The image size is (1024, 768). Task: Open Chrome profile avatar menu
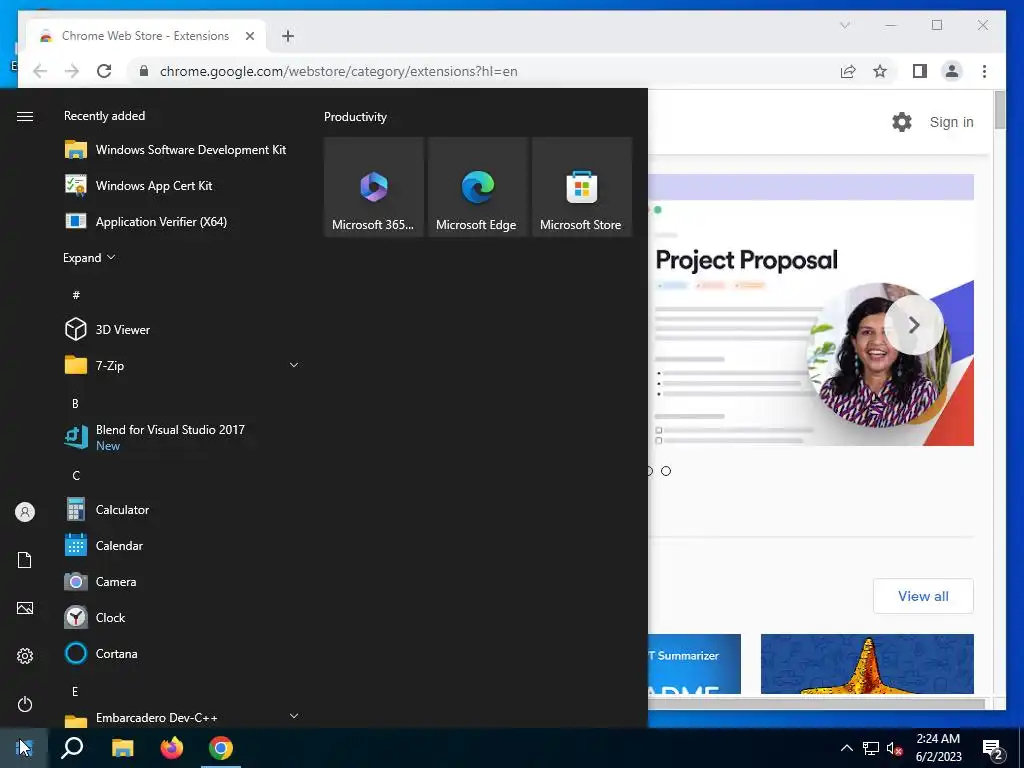[952, 71]
